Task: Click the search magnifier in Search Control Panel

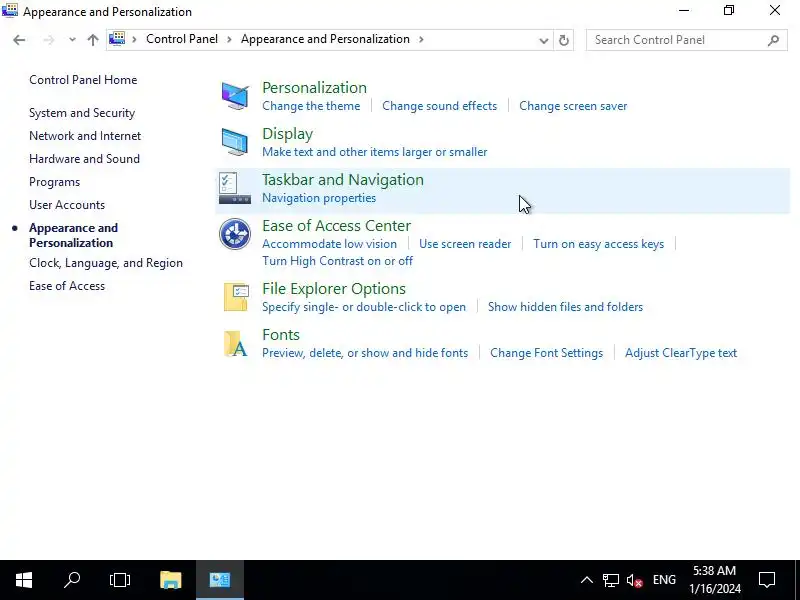Action: (x=773, y=40)
